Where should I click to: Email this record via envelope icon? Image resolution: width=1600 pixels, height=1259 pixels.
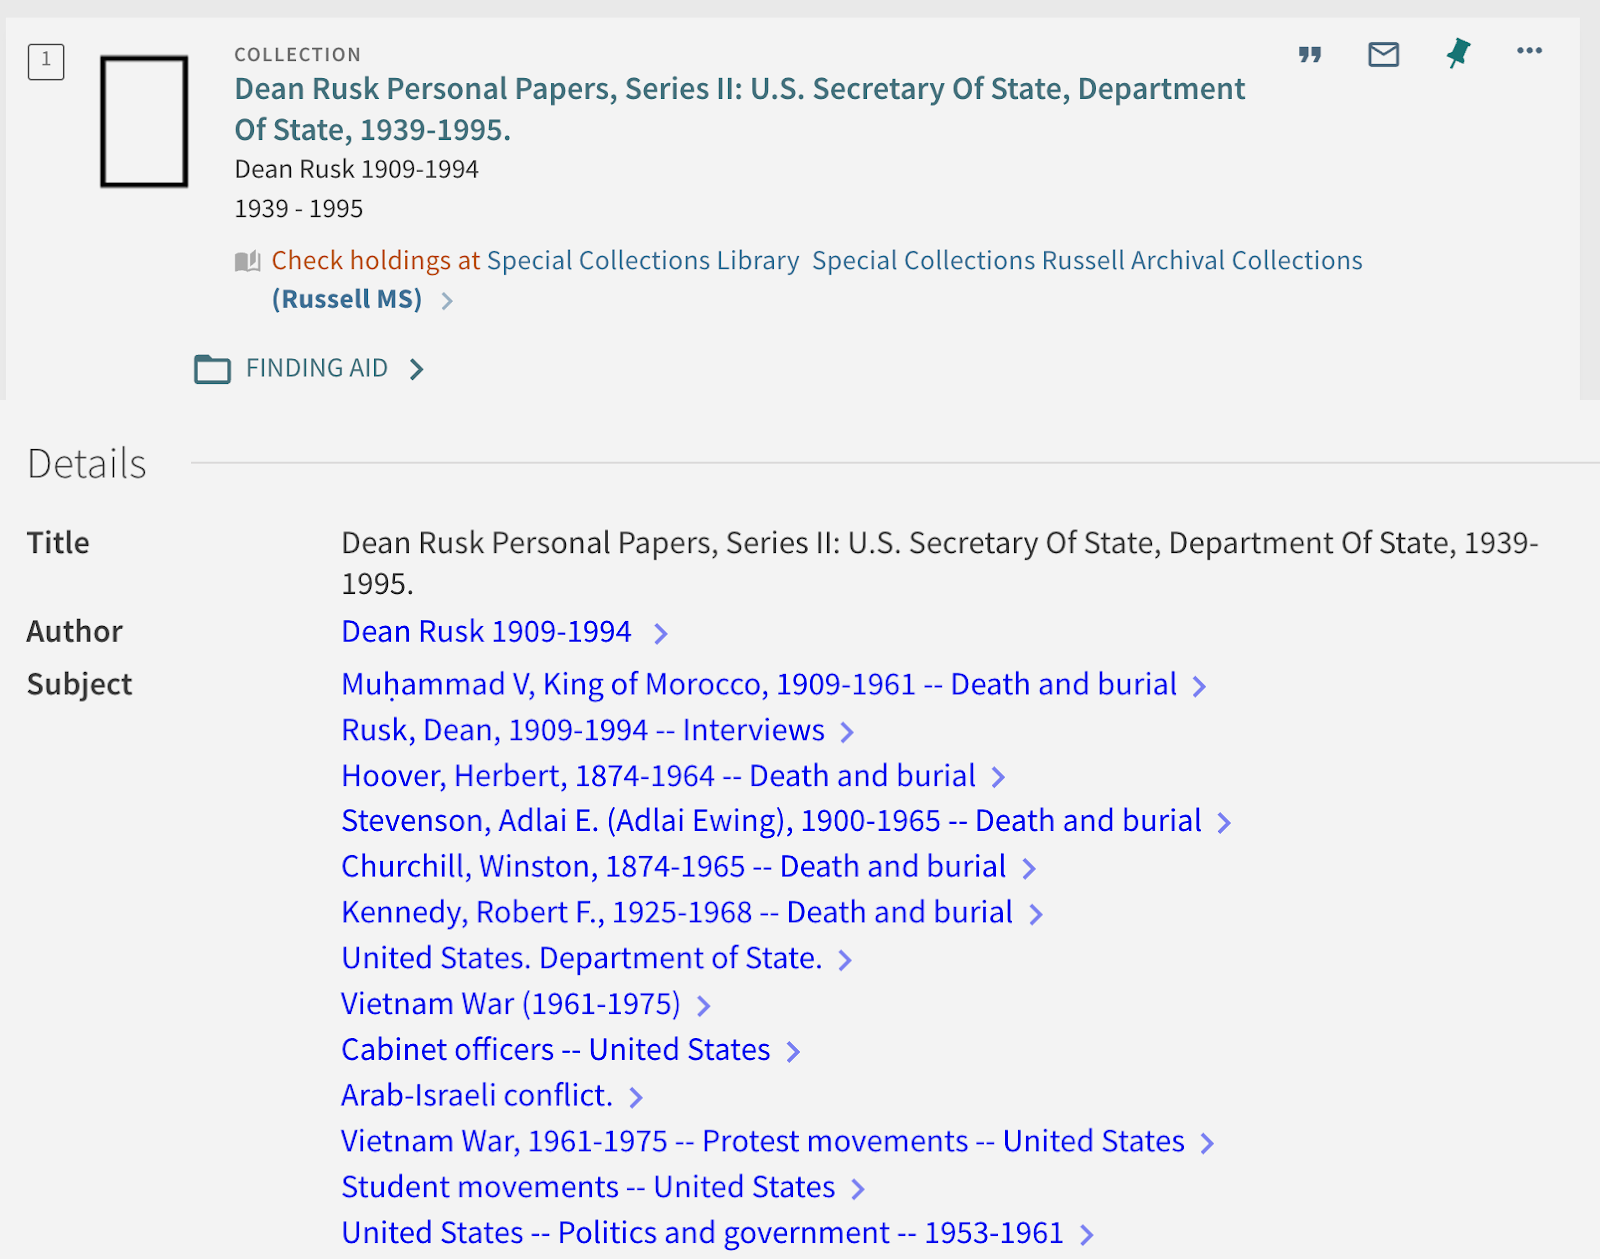pyautogui.click(x=1383, y=54)
